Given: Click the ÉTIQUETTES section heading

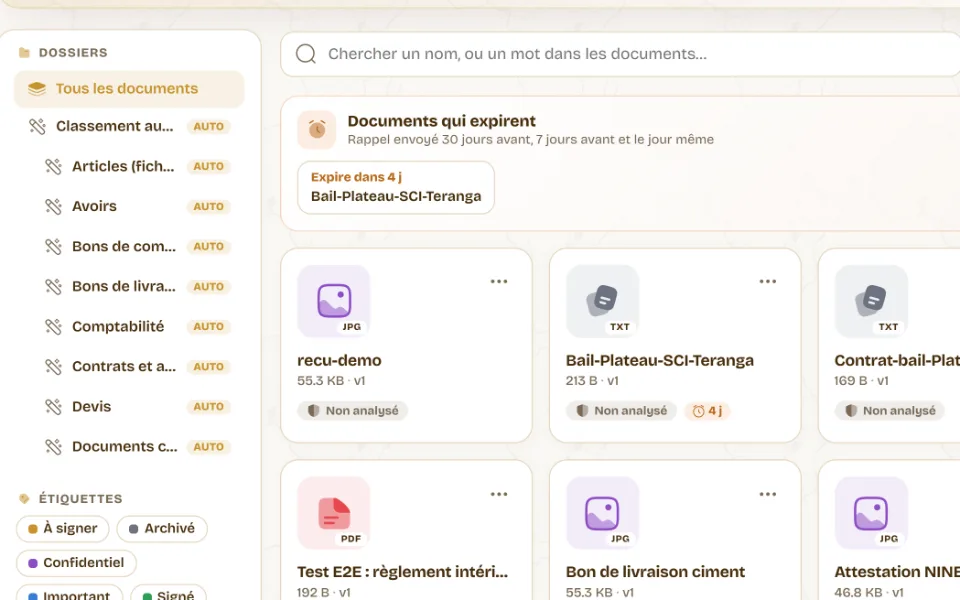Looking at the screenshot, I should pyautogui.click(x=80, y=498).
